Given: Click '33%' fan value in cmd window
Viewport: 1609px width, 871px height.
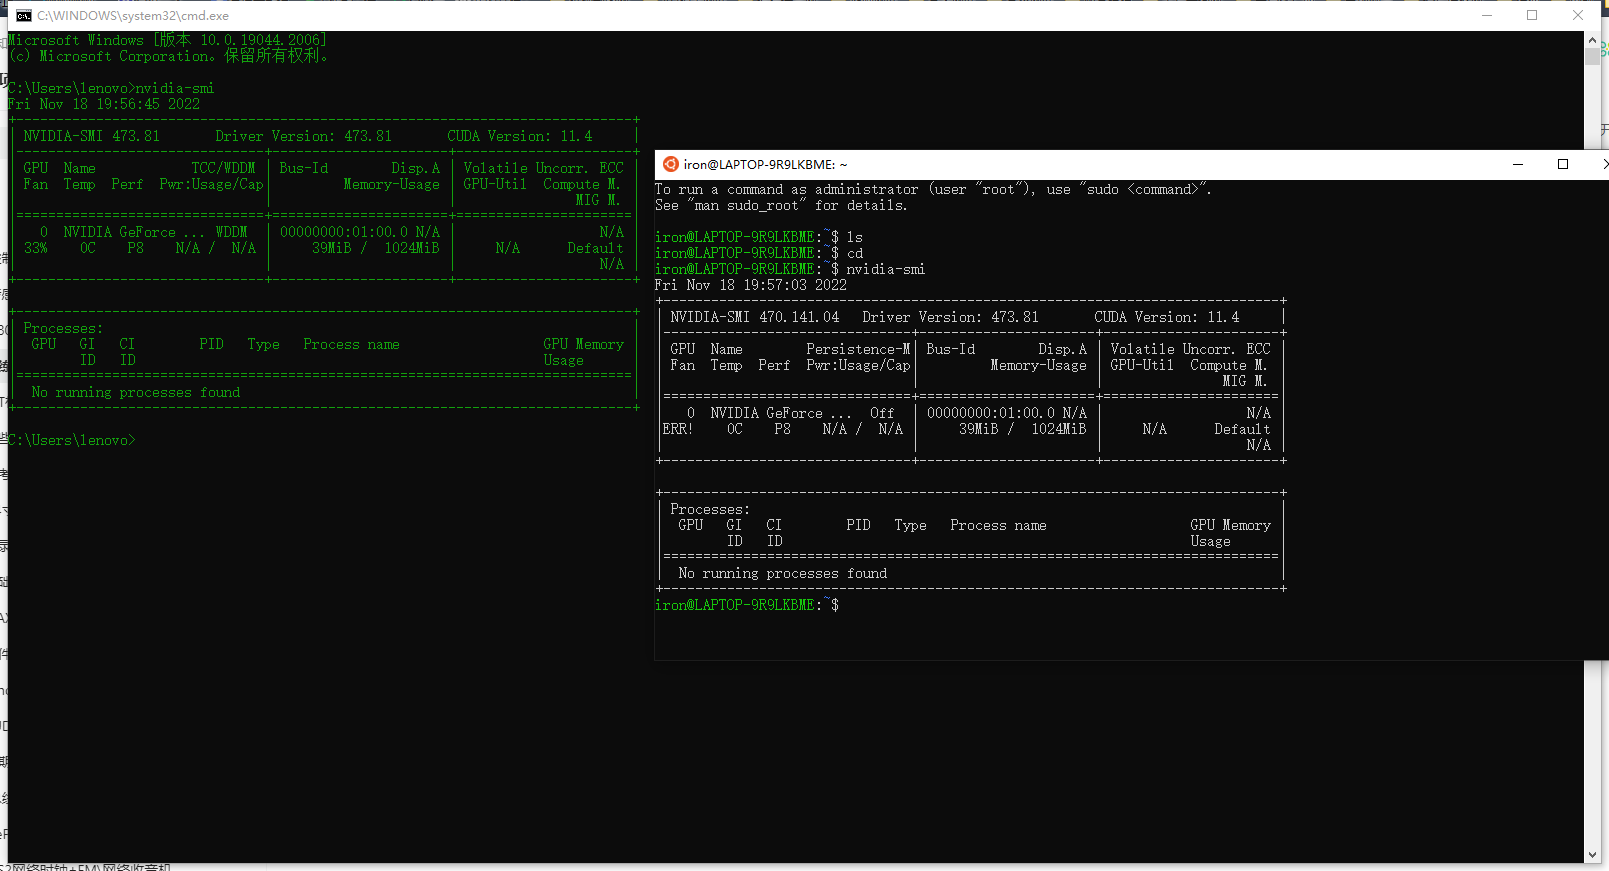Looking at the screenshot, I should click(36, 248).
